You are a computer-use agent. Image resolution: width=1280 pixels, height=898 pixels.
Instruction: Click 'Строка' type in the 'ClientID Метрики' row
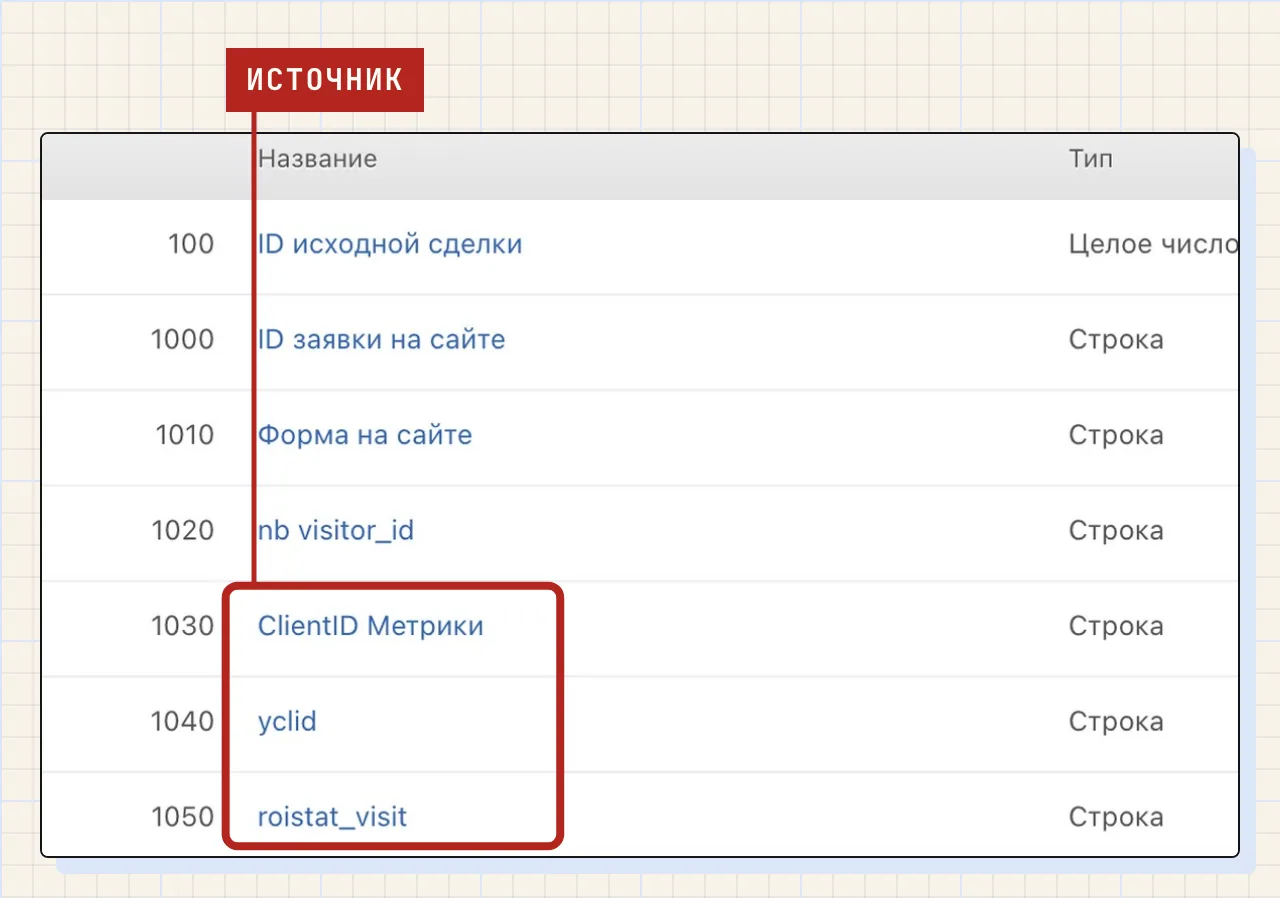tap(1116, 626)
